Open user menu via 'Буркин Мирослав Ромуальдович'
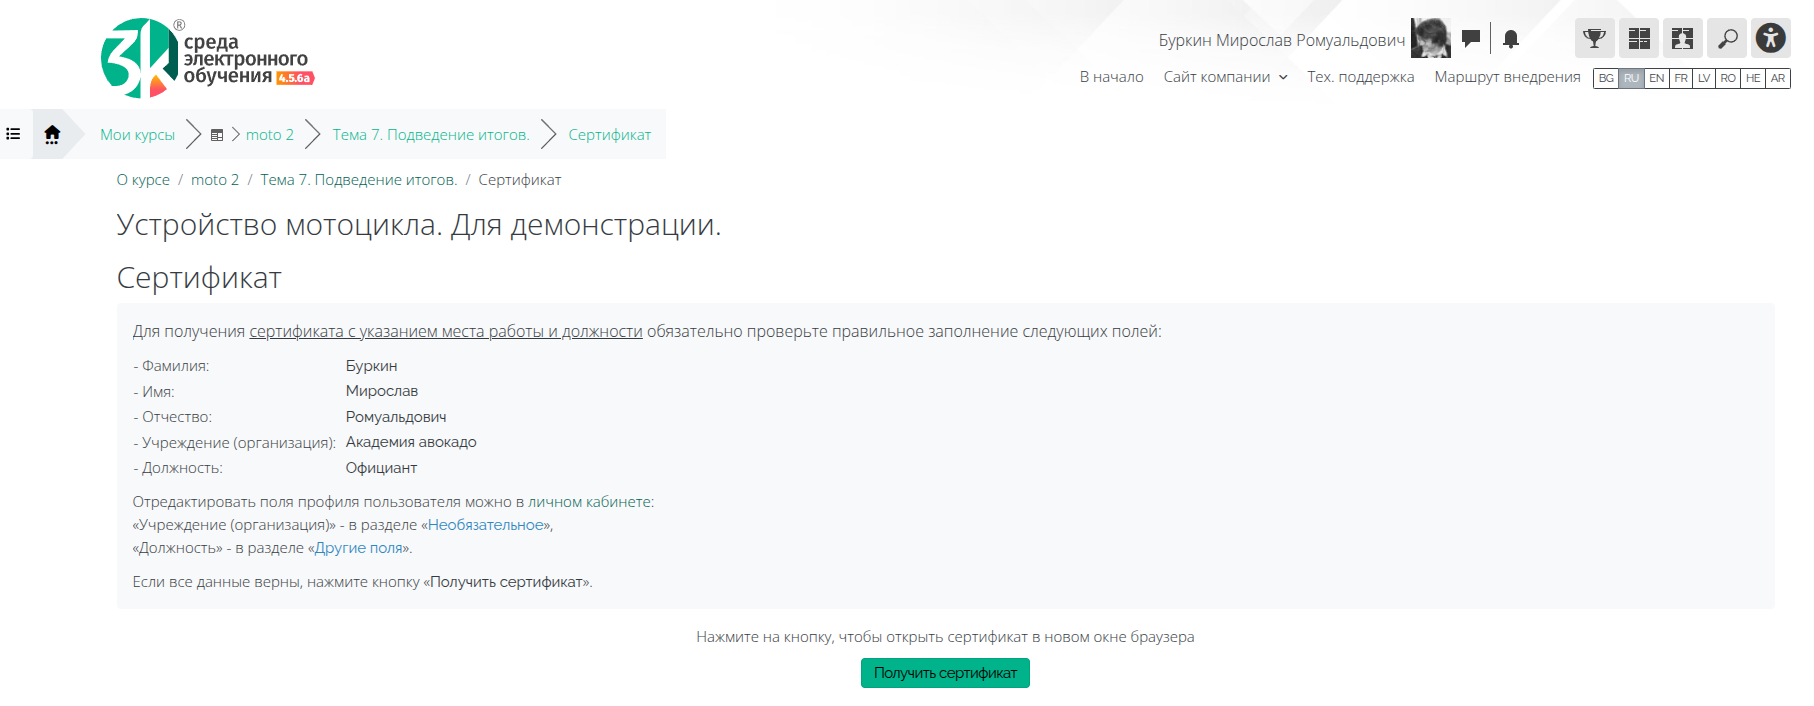This screenshot has width=1814, height=706. (1281, 40)
